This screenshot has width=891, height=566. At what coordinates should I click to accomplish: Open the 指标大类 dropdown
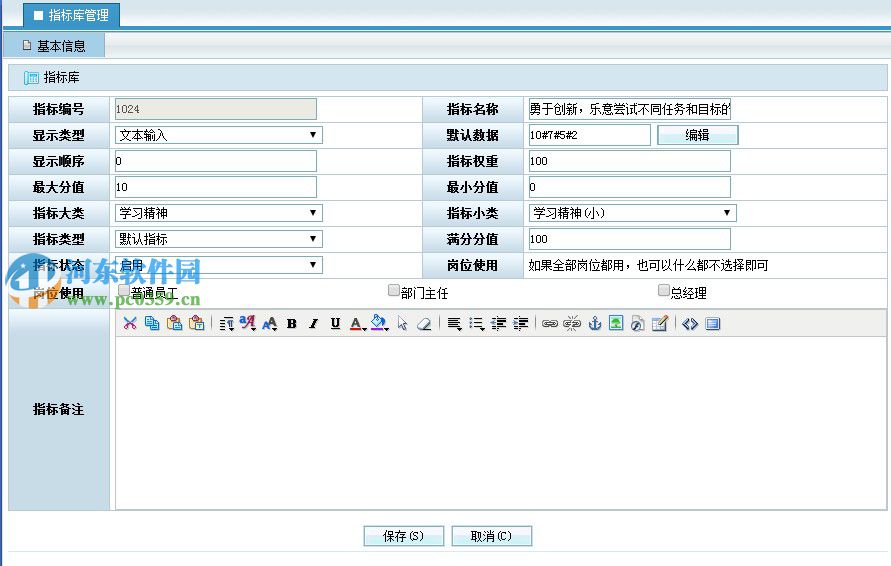(219, 213)
